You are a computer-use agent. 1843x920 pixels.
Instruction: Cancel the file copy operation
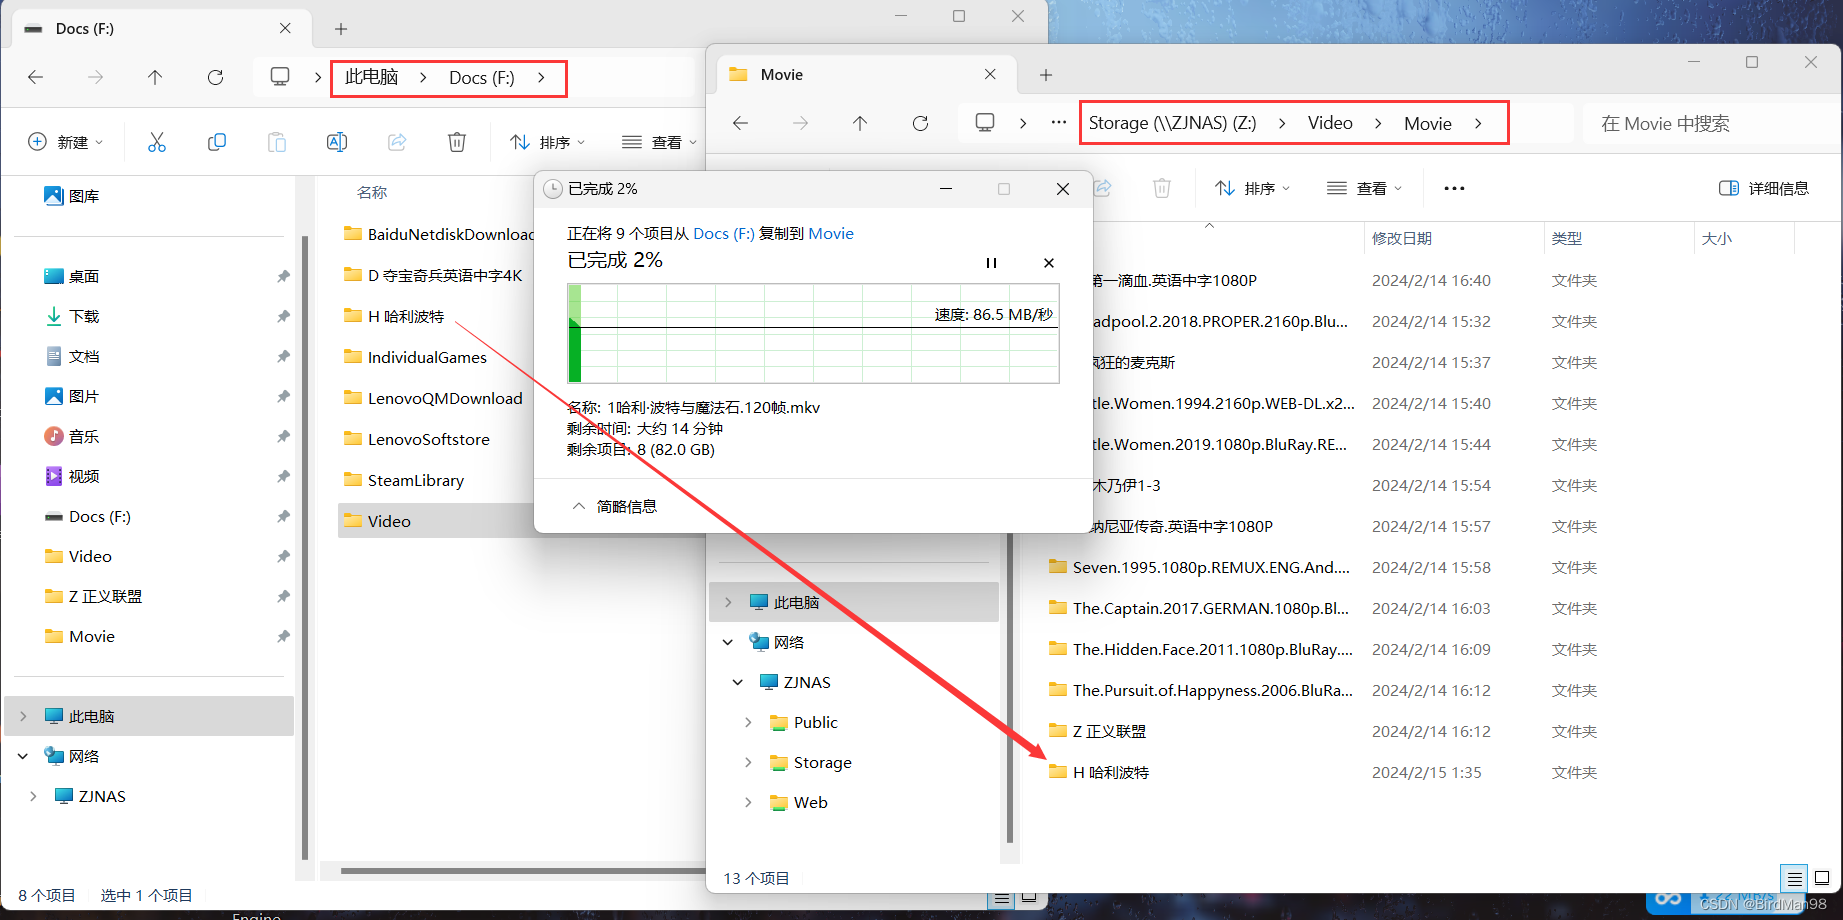click(1049, 263)
